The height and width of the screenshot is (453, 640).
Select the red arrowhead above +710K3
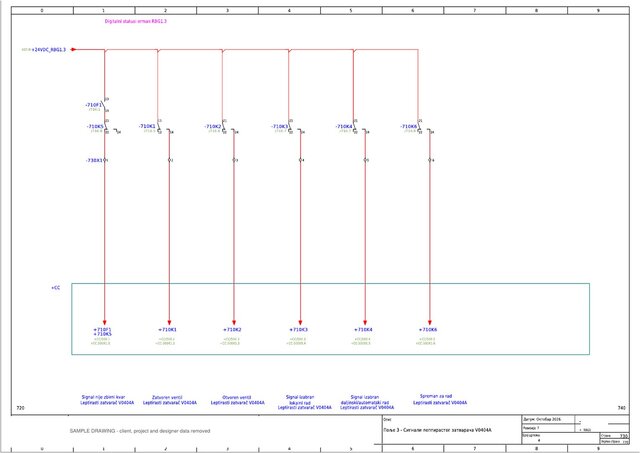click(x=300, y=322)
